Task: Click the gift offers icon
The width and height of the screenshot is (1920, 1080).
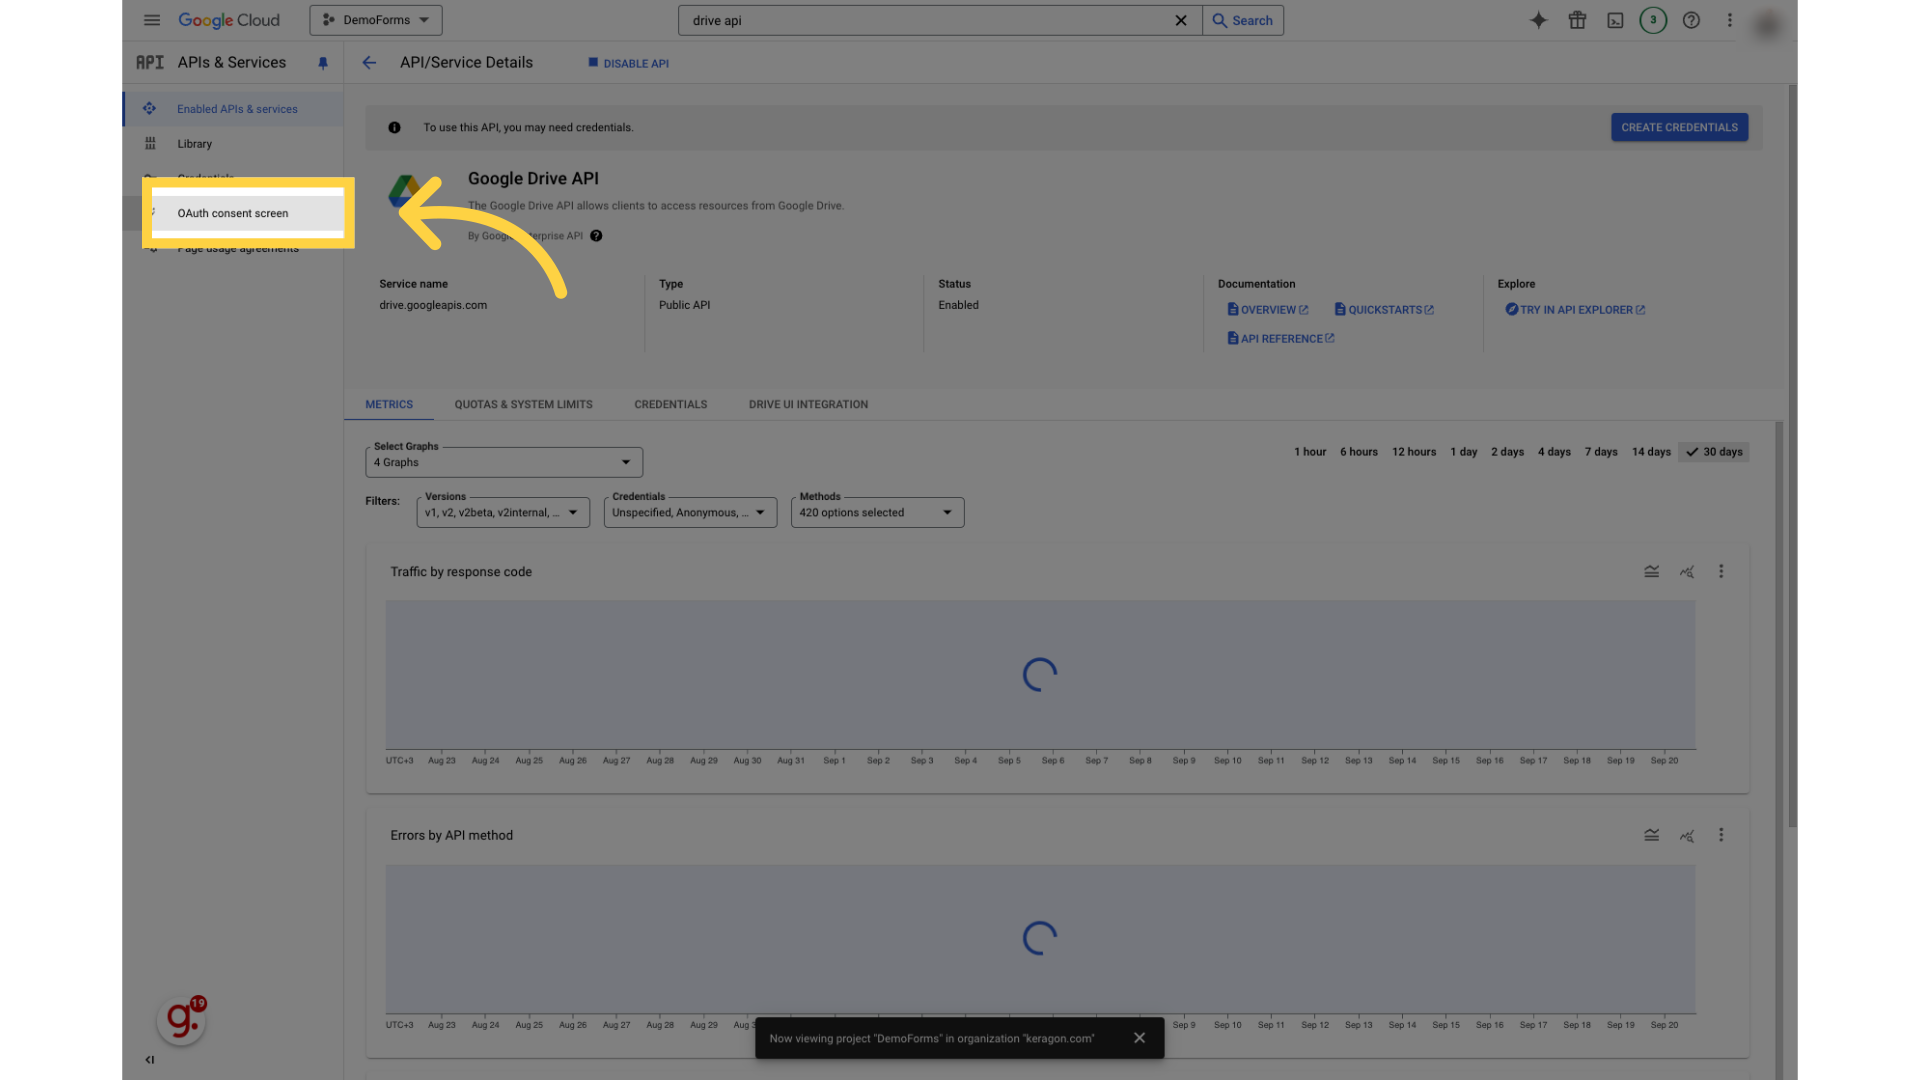Action: 1577,20
